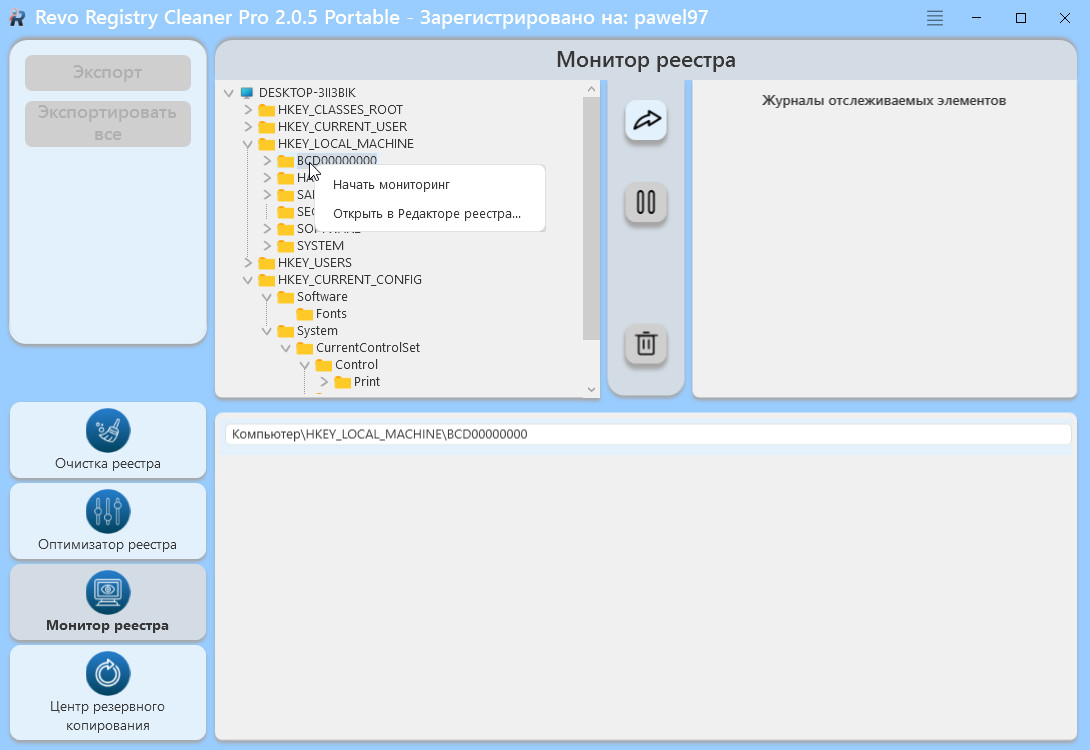Click the trash can delete icon
The image size is (1090, 750).
(x=646, y=344)
